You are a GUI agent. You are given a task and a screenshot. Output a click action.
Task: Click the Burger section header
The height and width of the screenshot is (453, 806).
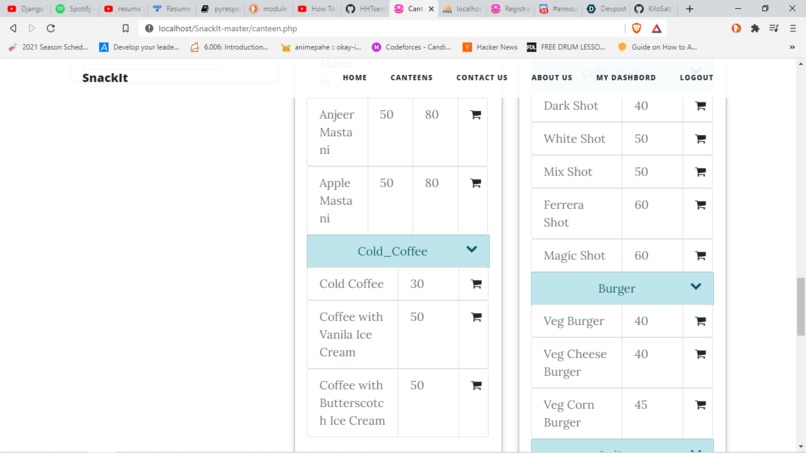click(622, 288)
